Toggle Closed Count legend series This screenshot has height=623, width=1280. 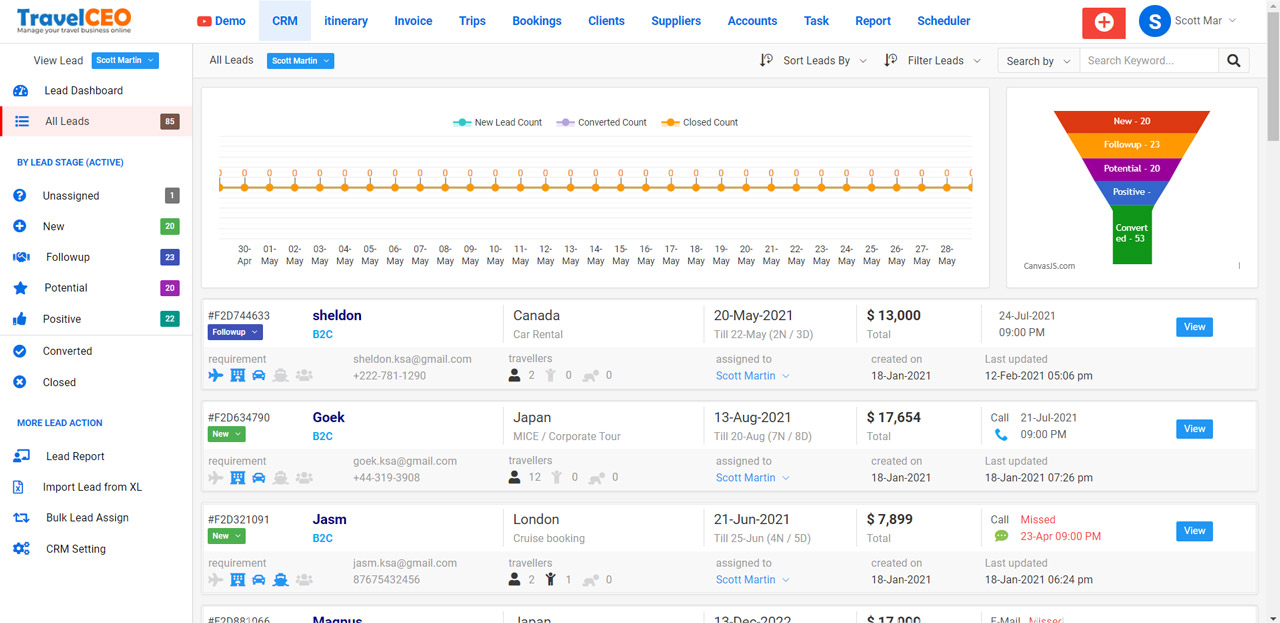point(699,123)
